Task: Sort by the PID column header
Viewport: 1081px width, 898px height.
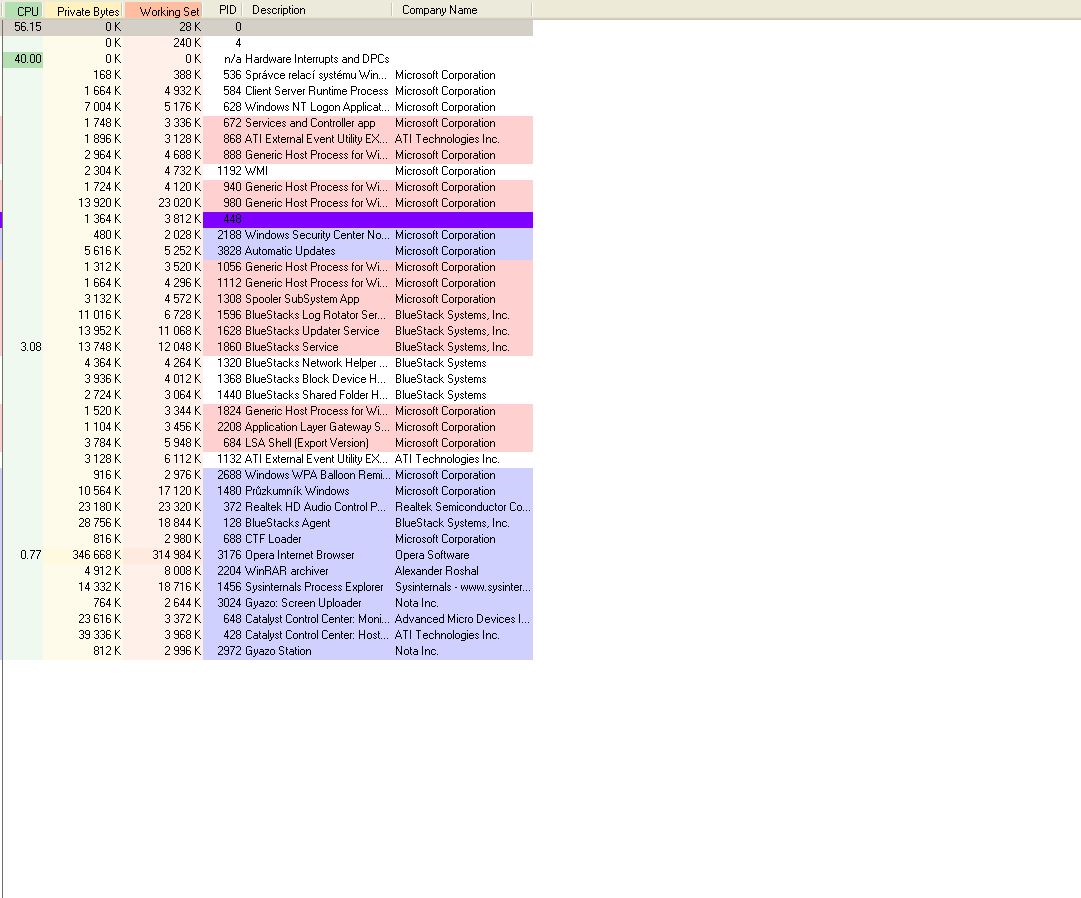Action: click(x=223, y=10)
